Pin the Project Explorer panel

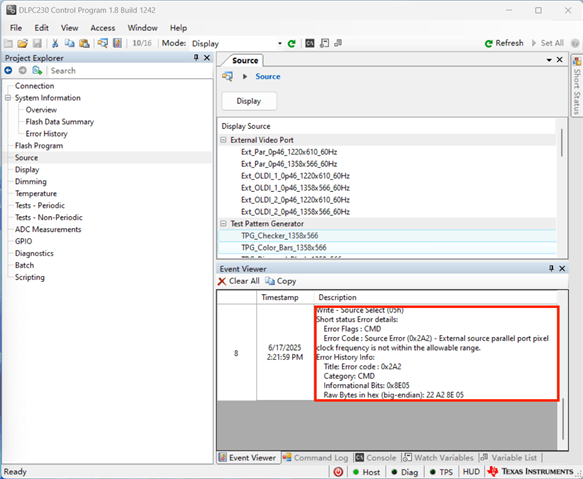[196, 58]
